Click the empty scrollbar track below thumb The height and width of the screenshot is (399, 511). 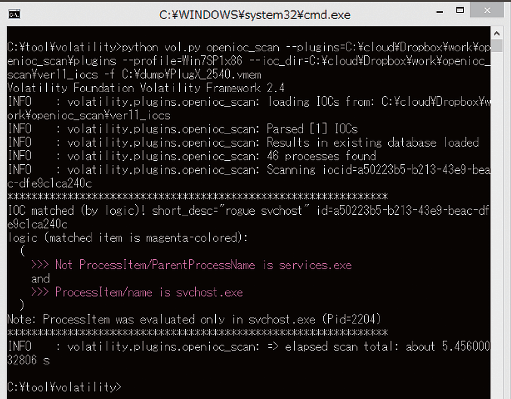click(x=497, y=223)
